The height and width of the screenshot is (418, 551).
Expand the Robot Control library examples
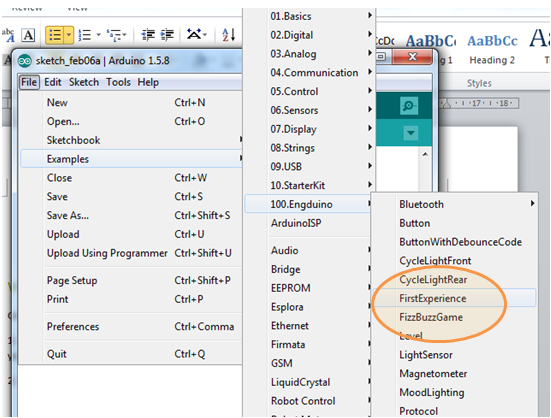[x=309, y=401]
